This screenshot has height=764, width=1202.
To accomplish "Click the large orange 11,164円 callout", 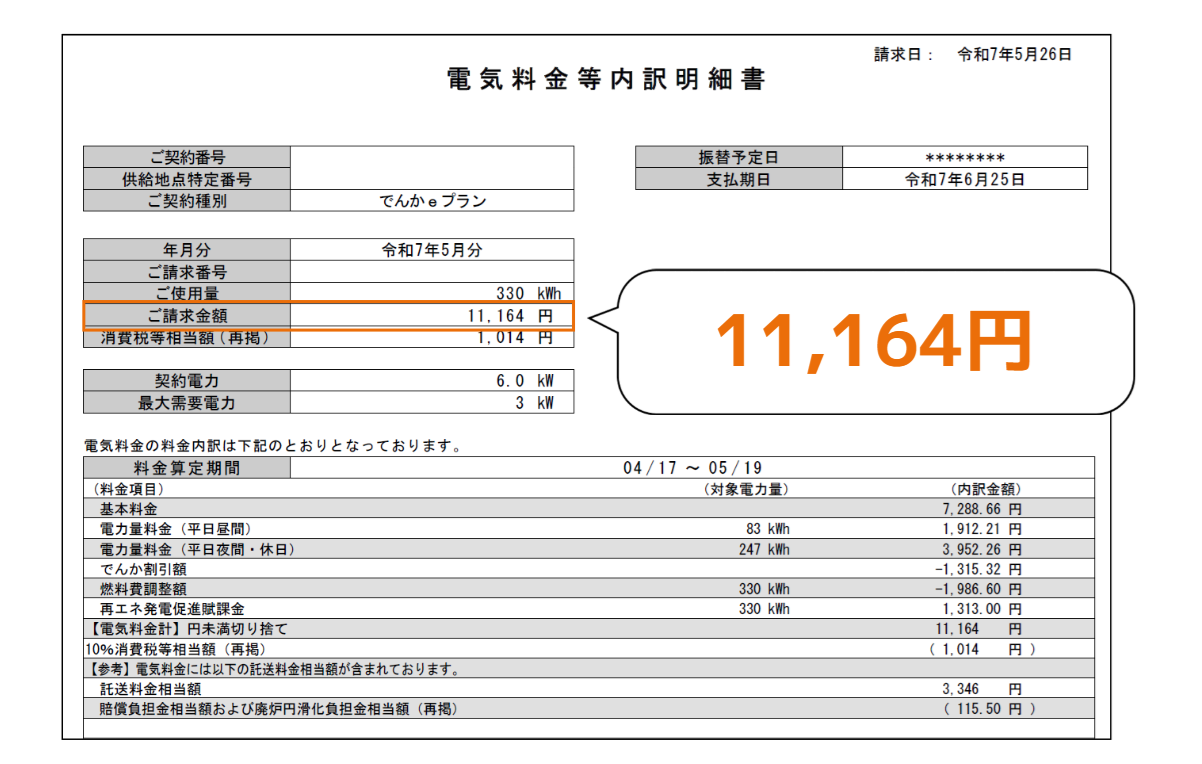I will [873, 342].
